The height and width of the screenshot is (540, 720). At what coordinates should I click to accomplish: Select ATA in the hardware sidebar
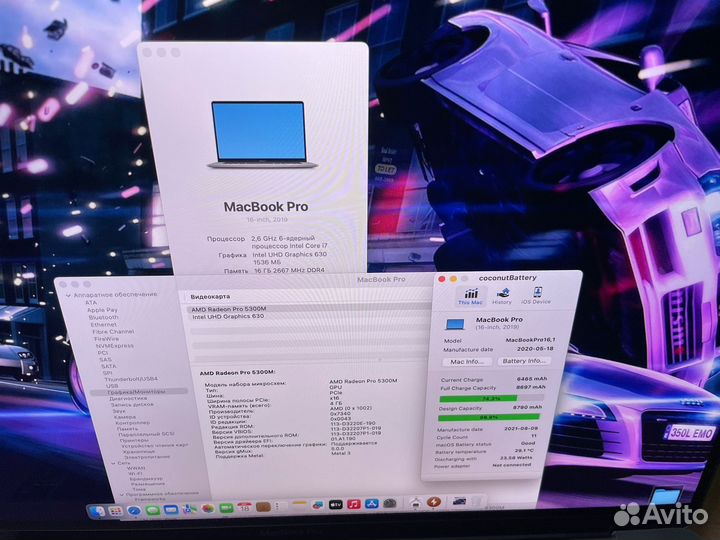click(91, 303)
